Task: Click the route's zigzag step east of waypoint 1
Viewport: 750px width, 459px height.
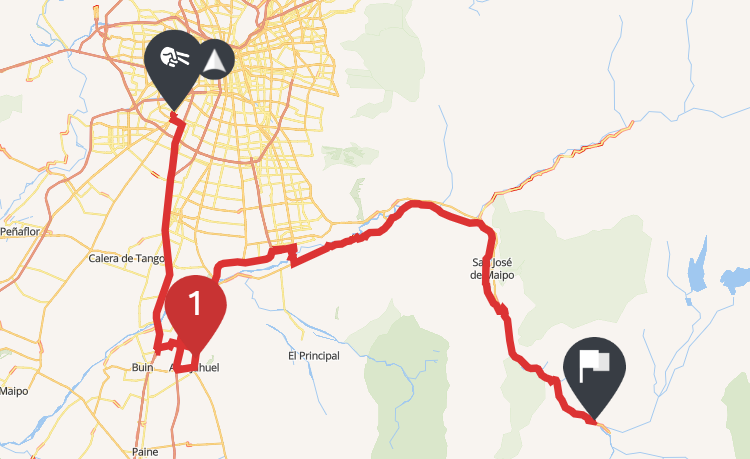Action: (x=290, y=255)
